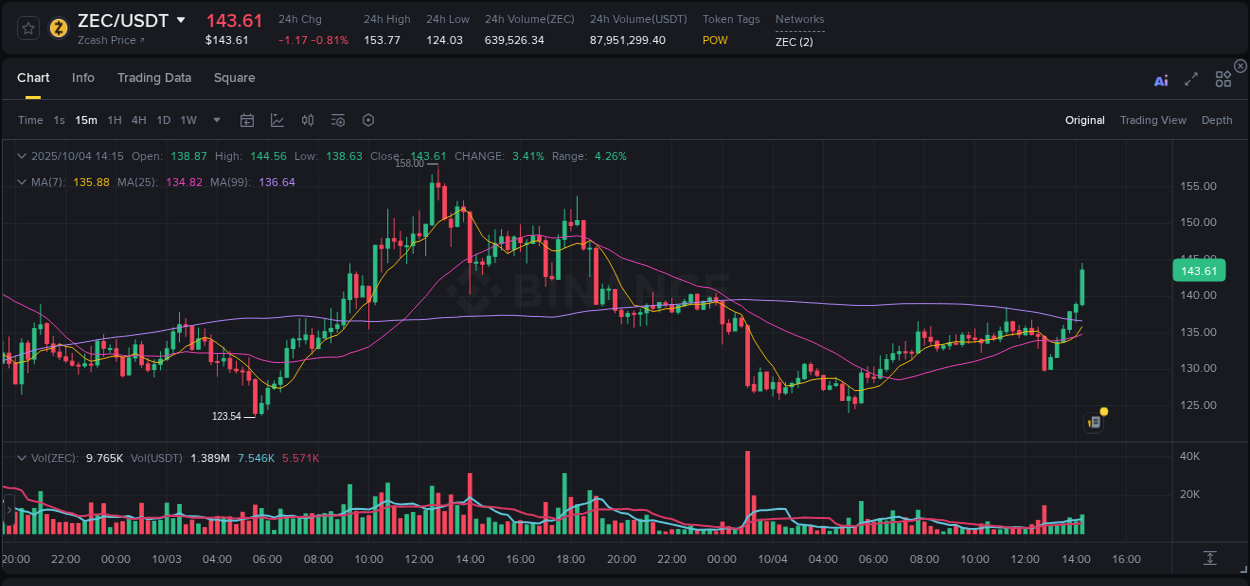Image resolution: width=1250 pixels, height=586 pixels.
Task: Toggle the favorite star for ZEC/USDT
Action: [27, 29]
